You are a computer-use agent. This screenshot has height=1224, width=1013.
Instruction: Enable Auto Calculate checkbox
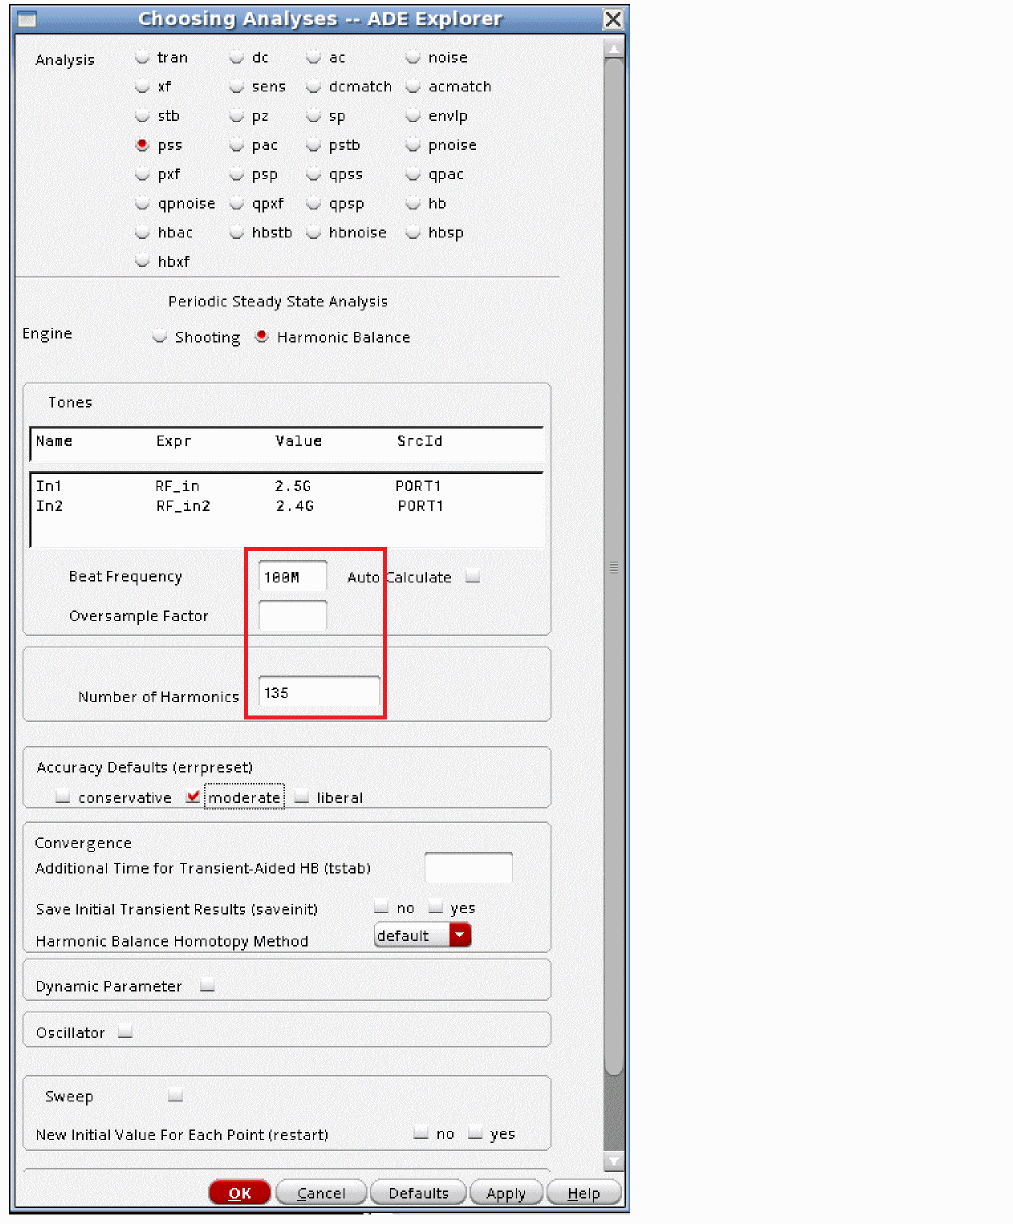473,577
